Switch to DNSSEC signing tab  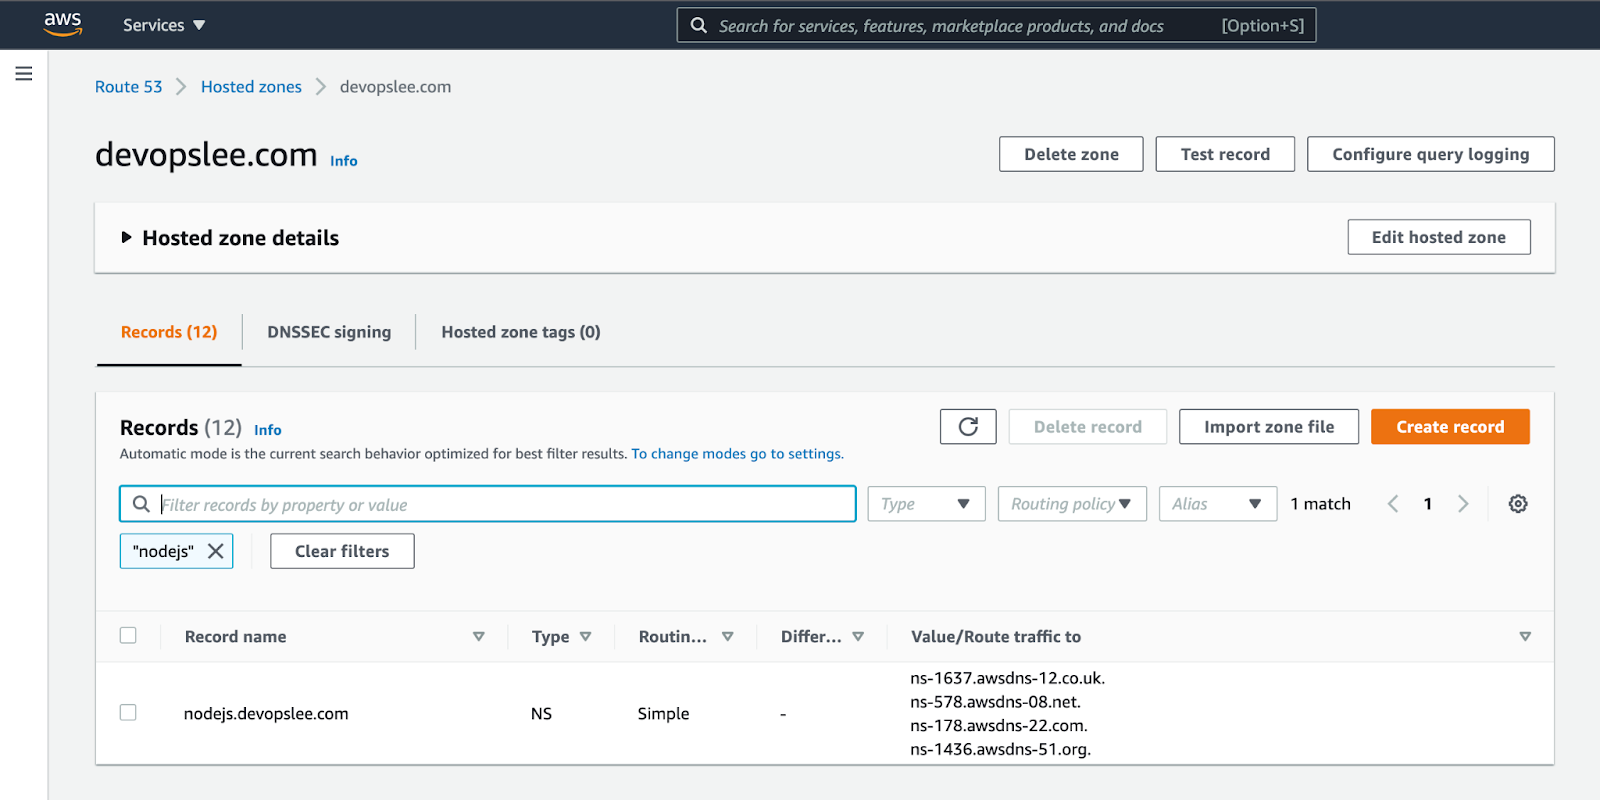pyautogui.click(x=329, y=332)
